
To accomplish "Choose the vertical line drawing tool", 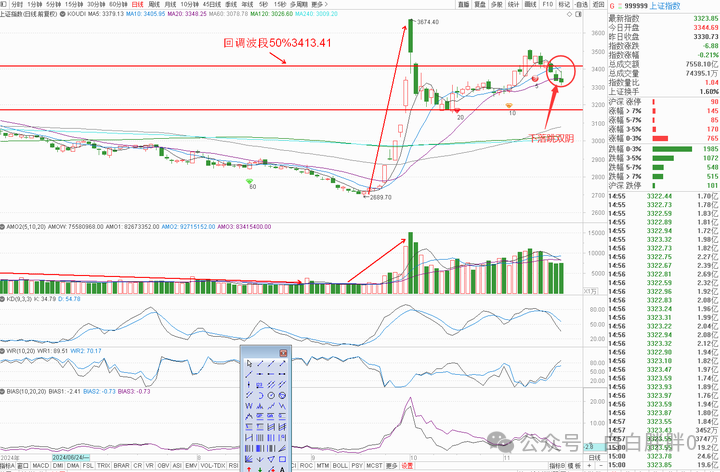I will click(x=249, y=385).
